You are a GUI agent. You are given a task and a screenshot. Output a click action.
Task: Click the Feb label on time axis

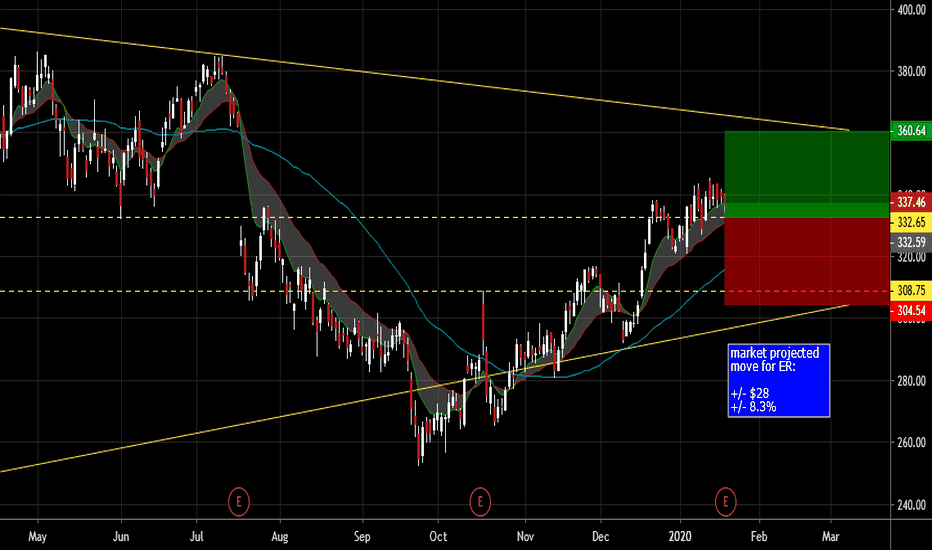pos(759,536)
